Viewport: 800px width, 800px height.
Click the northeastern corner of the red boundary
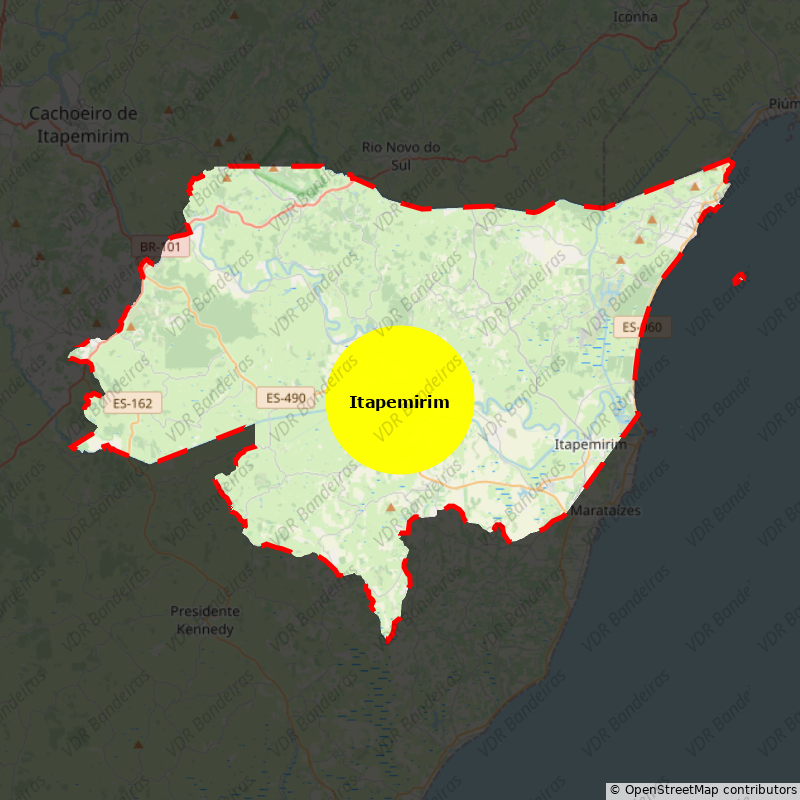click(x=730, y=162)
